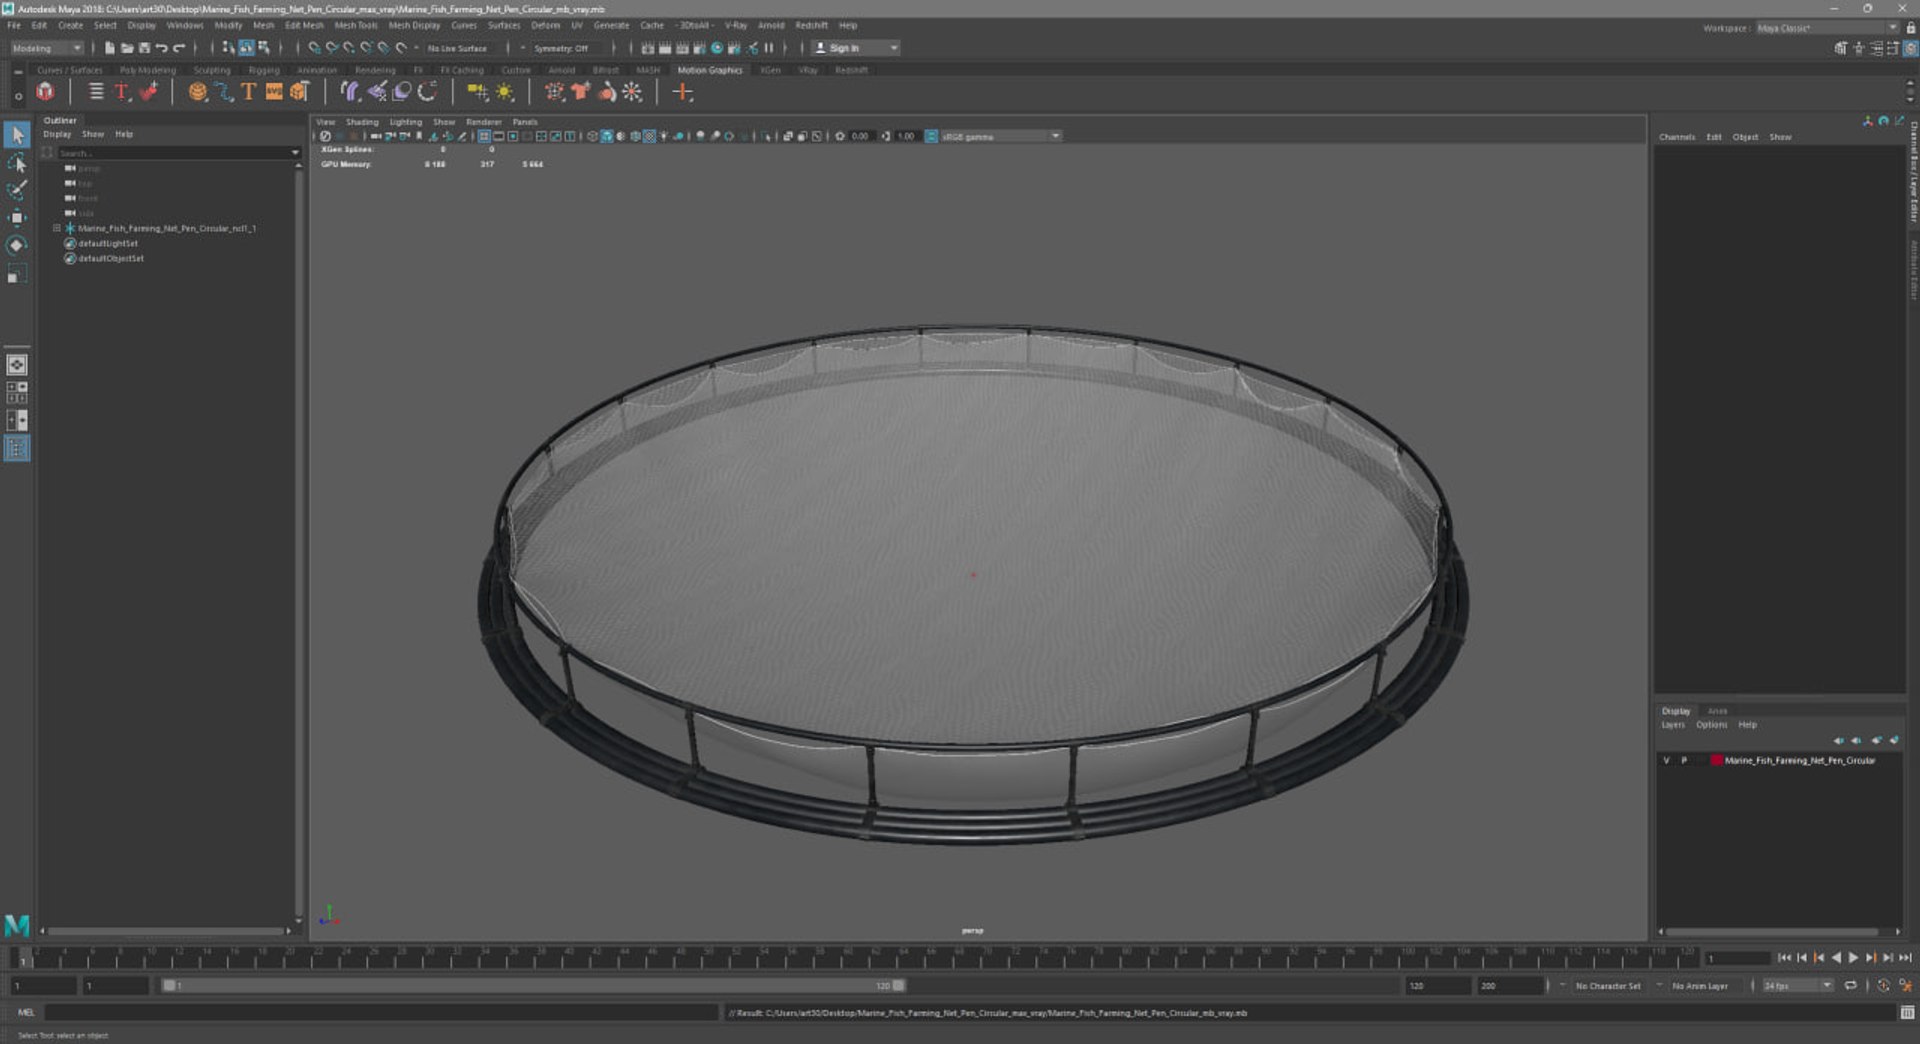Screen dimensions: 1920x1044
Task: Toggle auto keyframe button
Action: coord(1884,986)
